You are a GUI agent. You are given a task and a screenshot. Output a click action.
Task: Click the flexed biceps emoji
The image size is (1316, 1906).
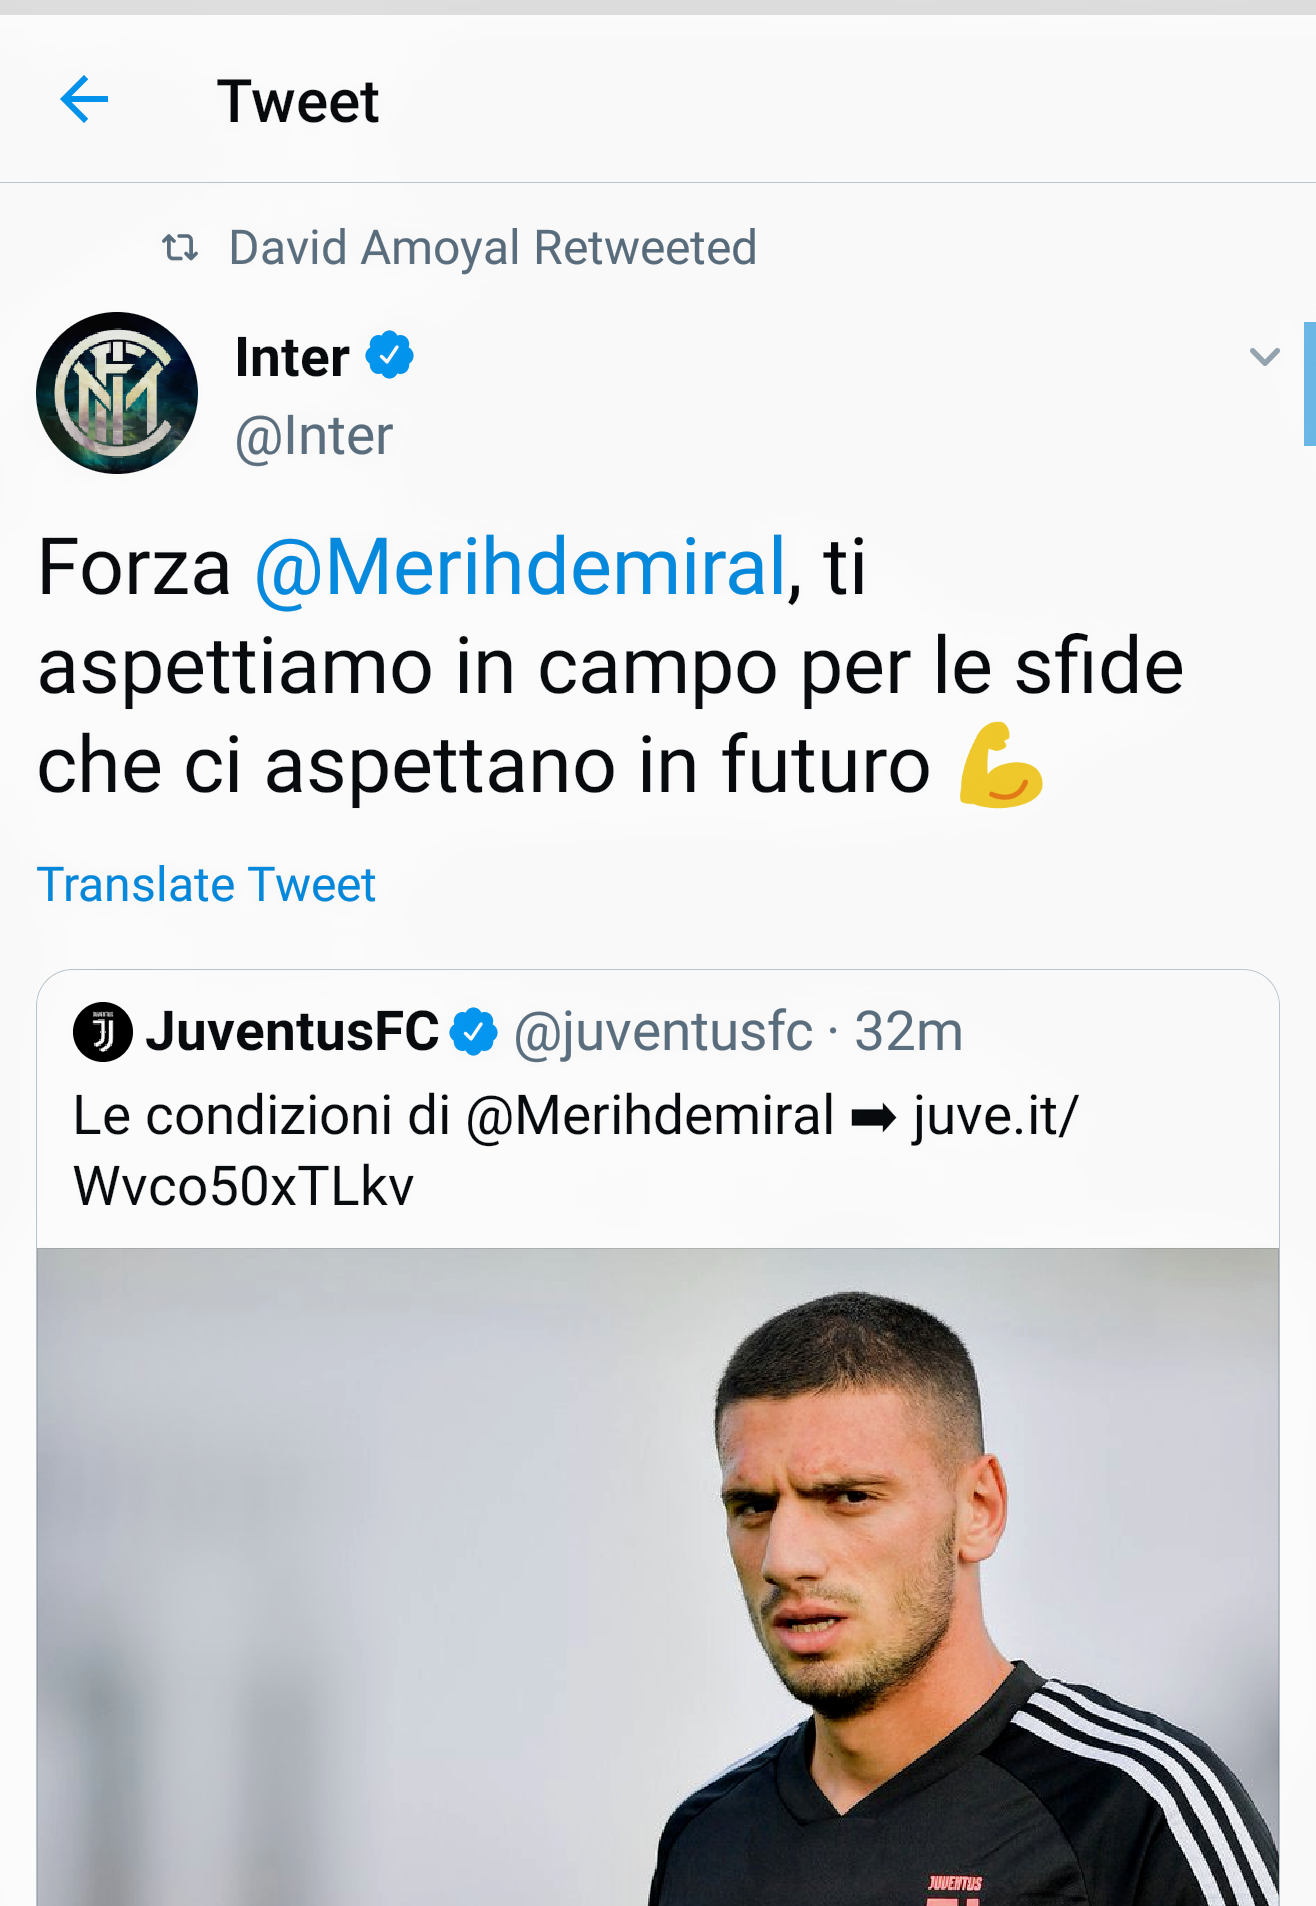(x=1000, y=765)
